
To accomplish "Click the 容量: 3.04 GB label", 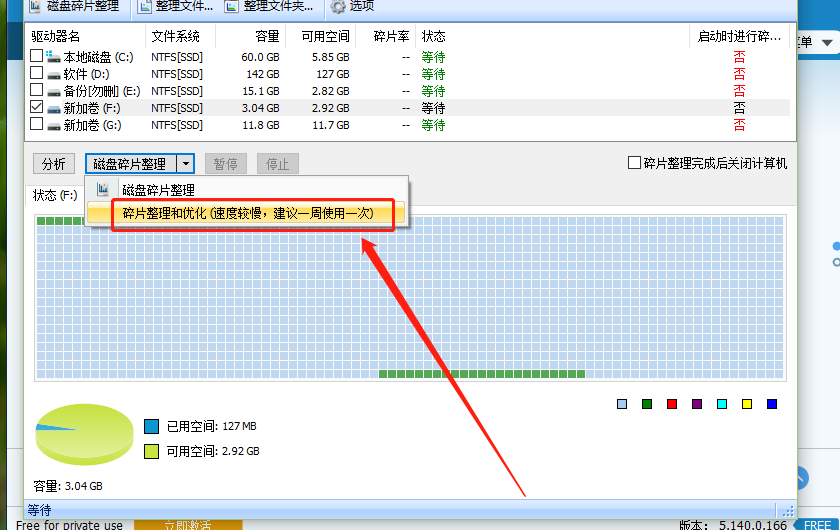I will tap(68, 486).
